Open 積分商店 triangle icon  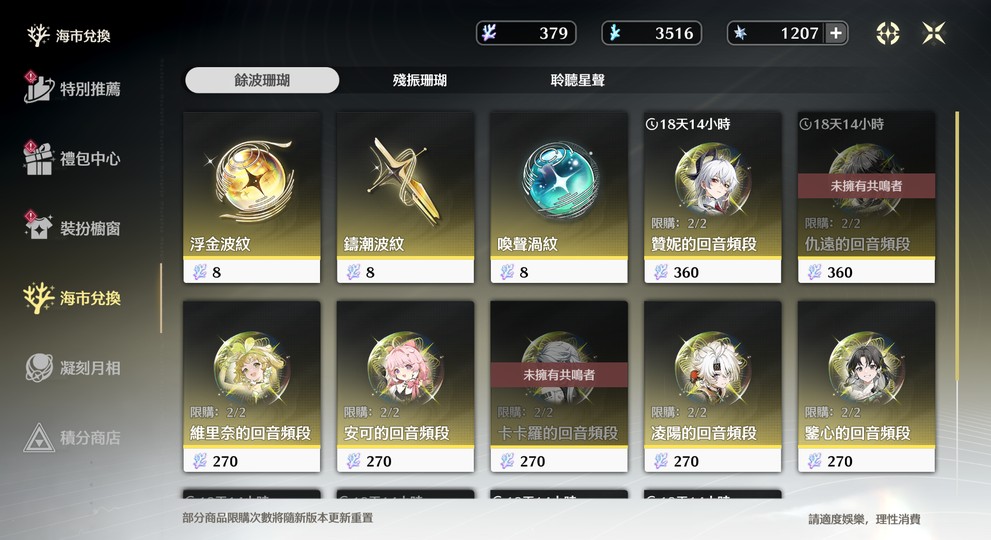[39, 437]
